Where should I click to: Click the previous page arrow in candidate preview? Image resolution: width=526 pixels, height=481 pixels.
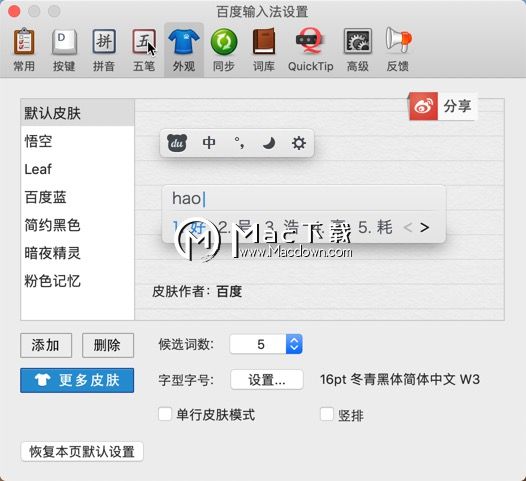point(408,227)
